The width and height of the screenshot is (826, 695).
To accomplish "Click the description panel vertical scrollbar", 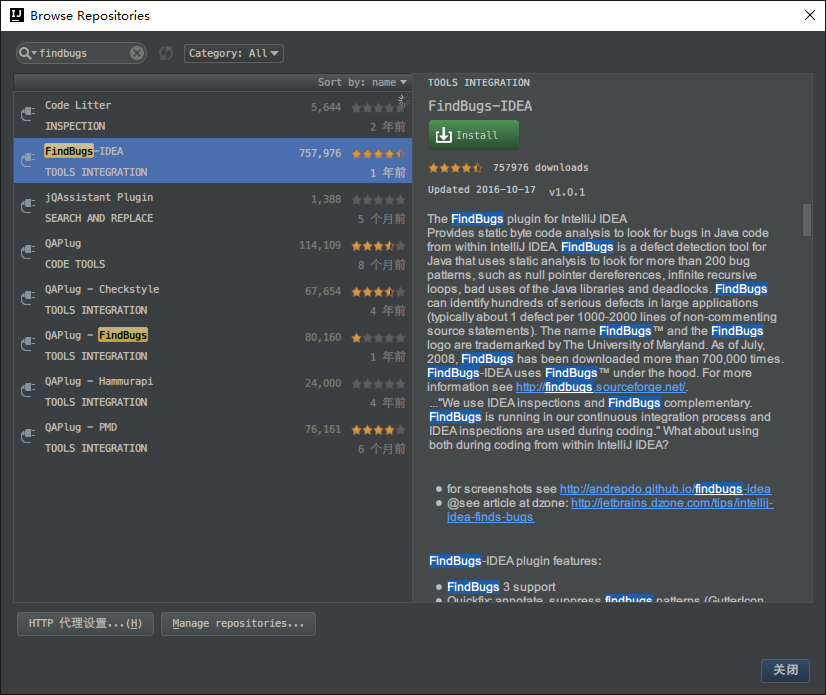I will [x=807, y=220].
